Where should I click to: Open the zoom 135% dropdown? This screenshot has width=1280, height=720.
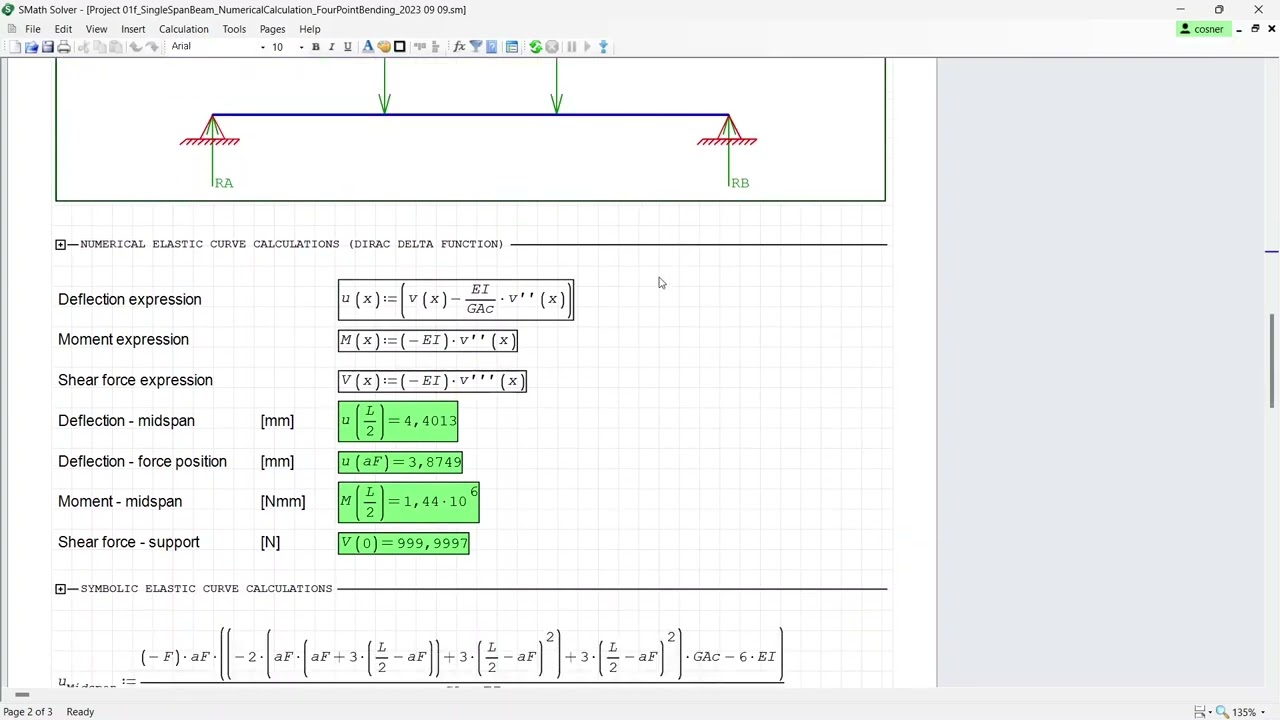pos(1264,712)
